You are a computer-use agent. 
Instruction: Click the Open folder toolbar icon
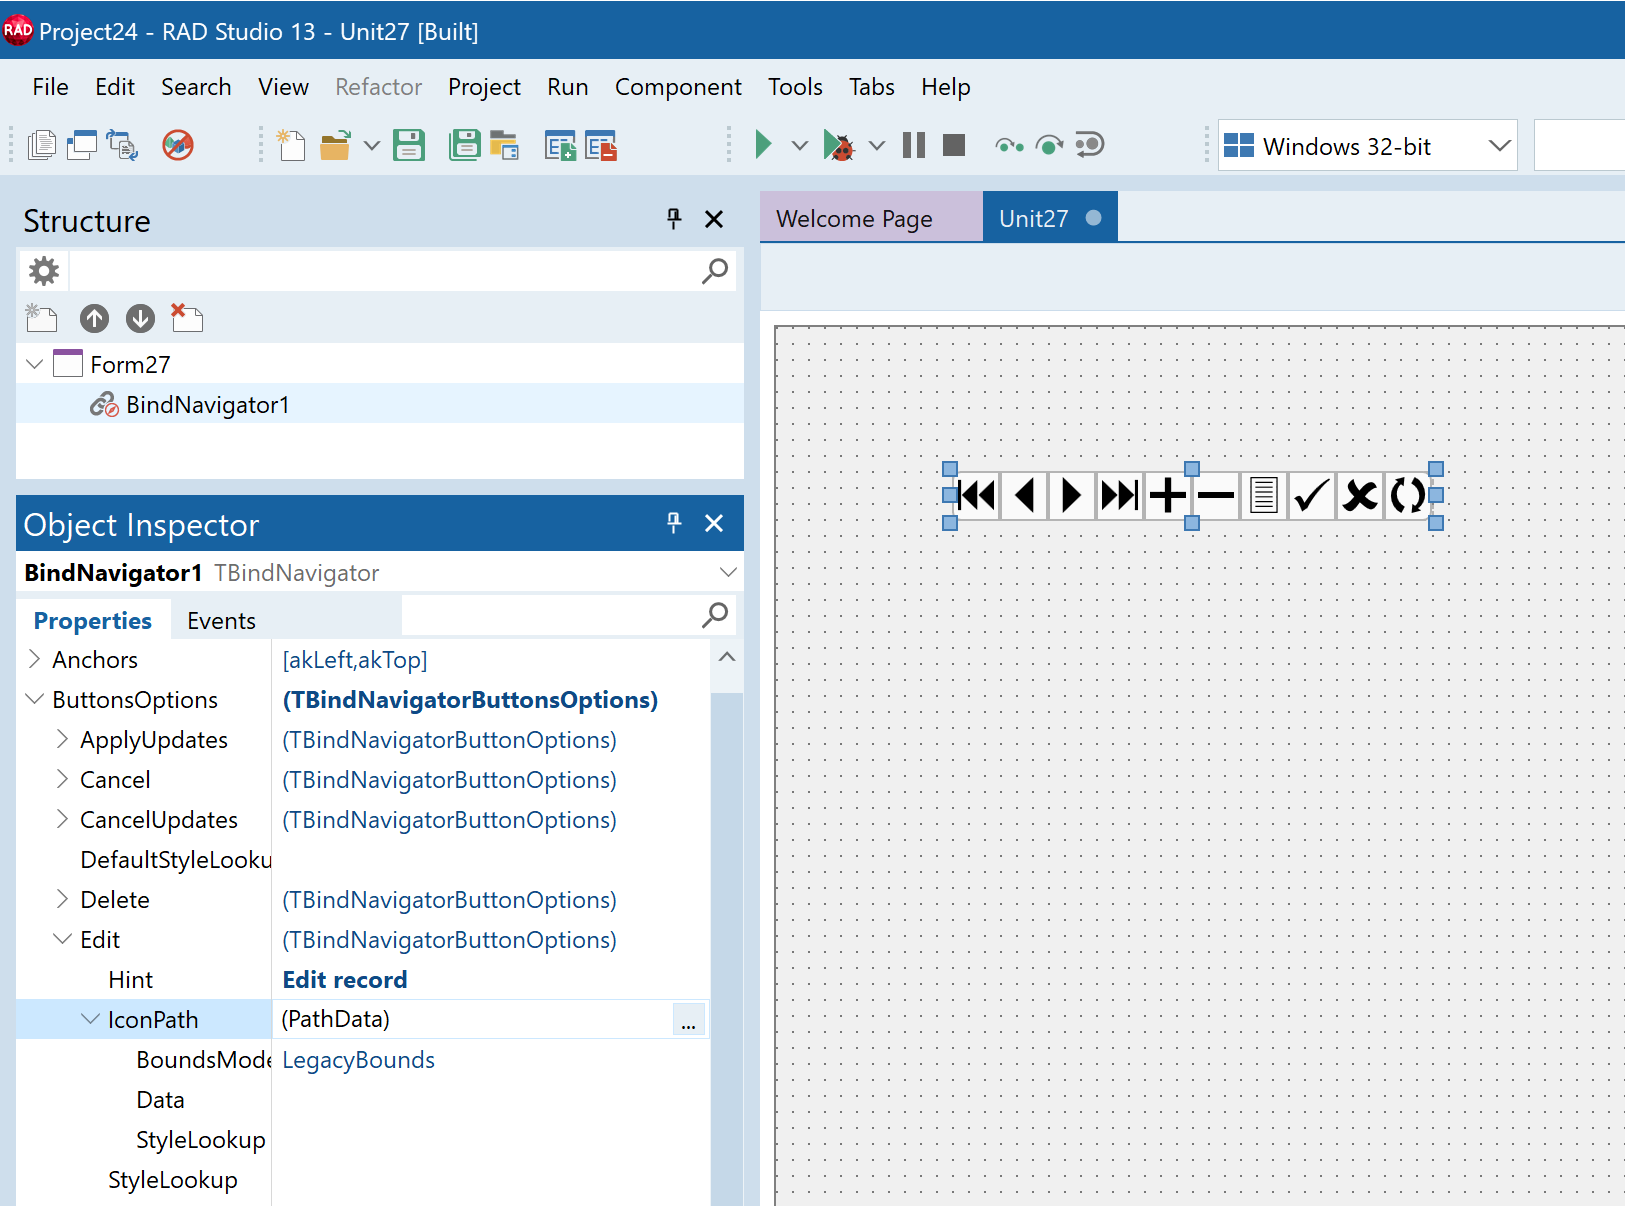pos(335,146)
